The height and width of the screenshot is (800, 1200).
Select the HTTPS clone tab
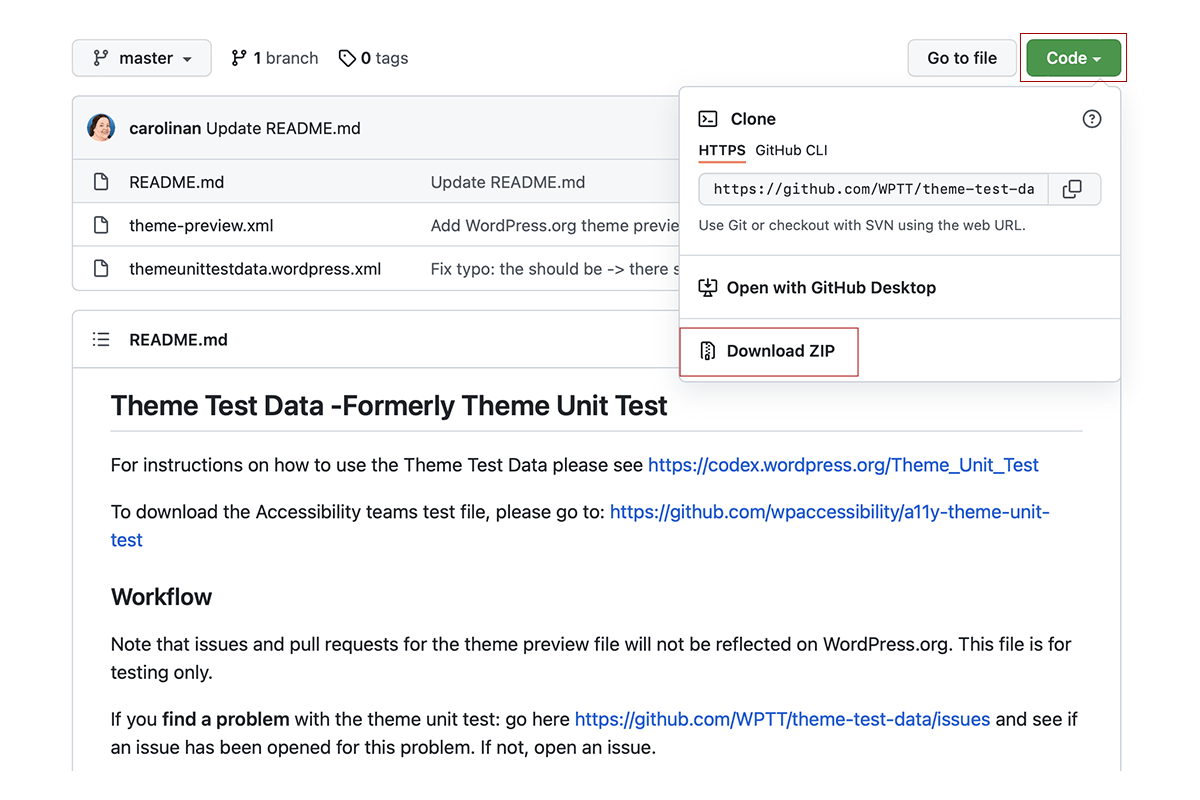[722, 151]
